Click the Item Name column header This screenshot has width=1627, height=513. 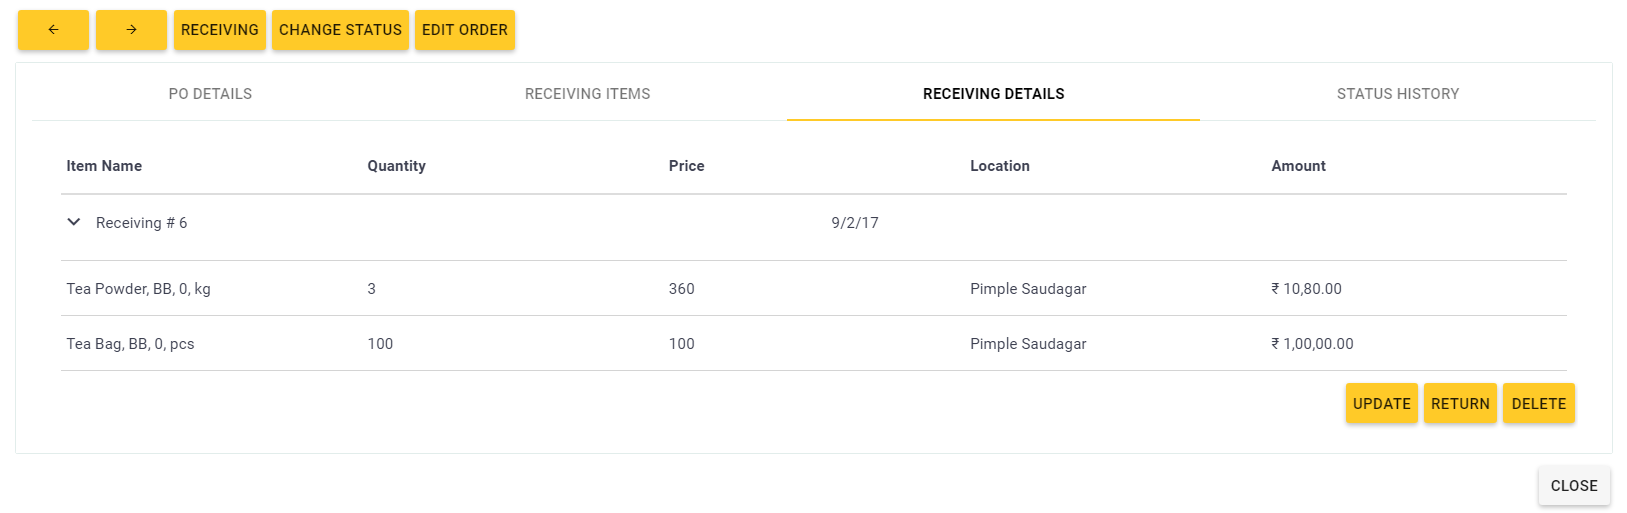tap(104, 166)
